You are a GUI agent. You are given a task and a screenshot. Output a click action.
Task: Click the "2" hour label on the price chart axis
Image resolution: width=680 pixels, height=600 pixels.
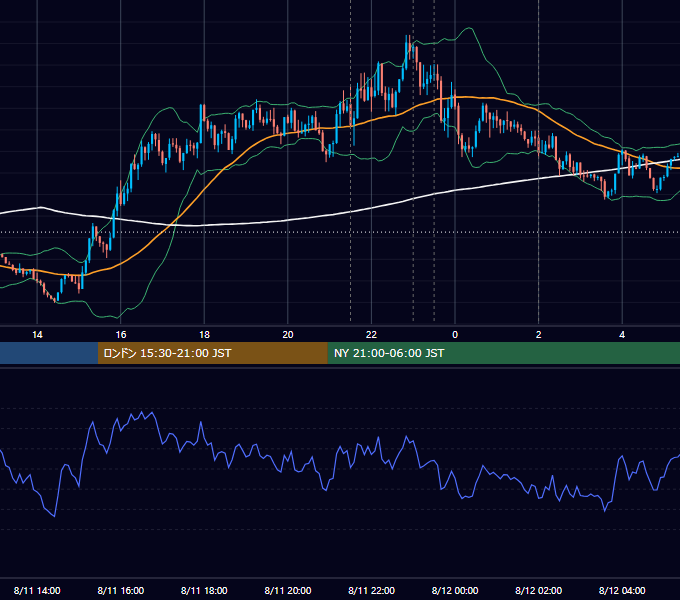click(539, 335)
